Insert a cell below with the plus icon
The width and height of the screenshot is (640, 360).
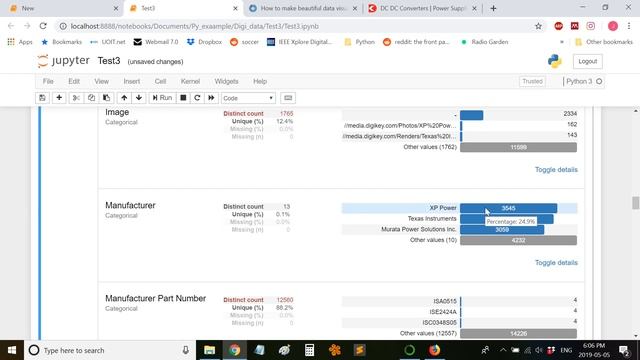point(59,98)
